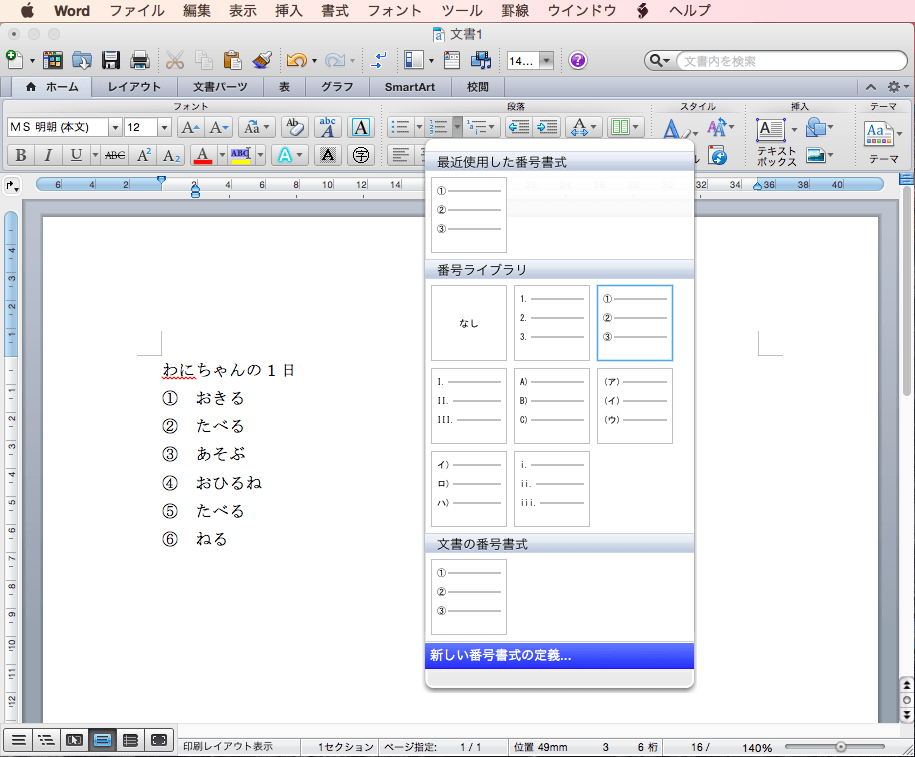
Task: Open the テーマ themes button
Action: pyautogui.click(x=883, y=141)
